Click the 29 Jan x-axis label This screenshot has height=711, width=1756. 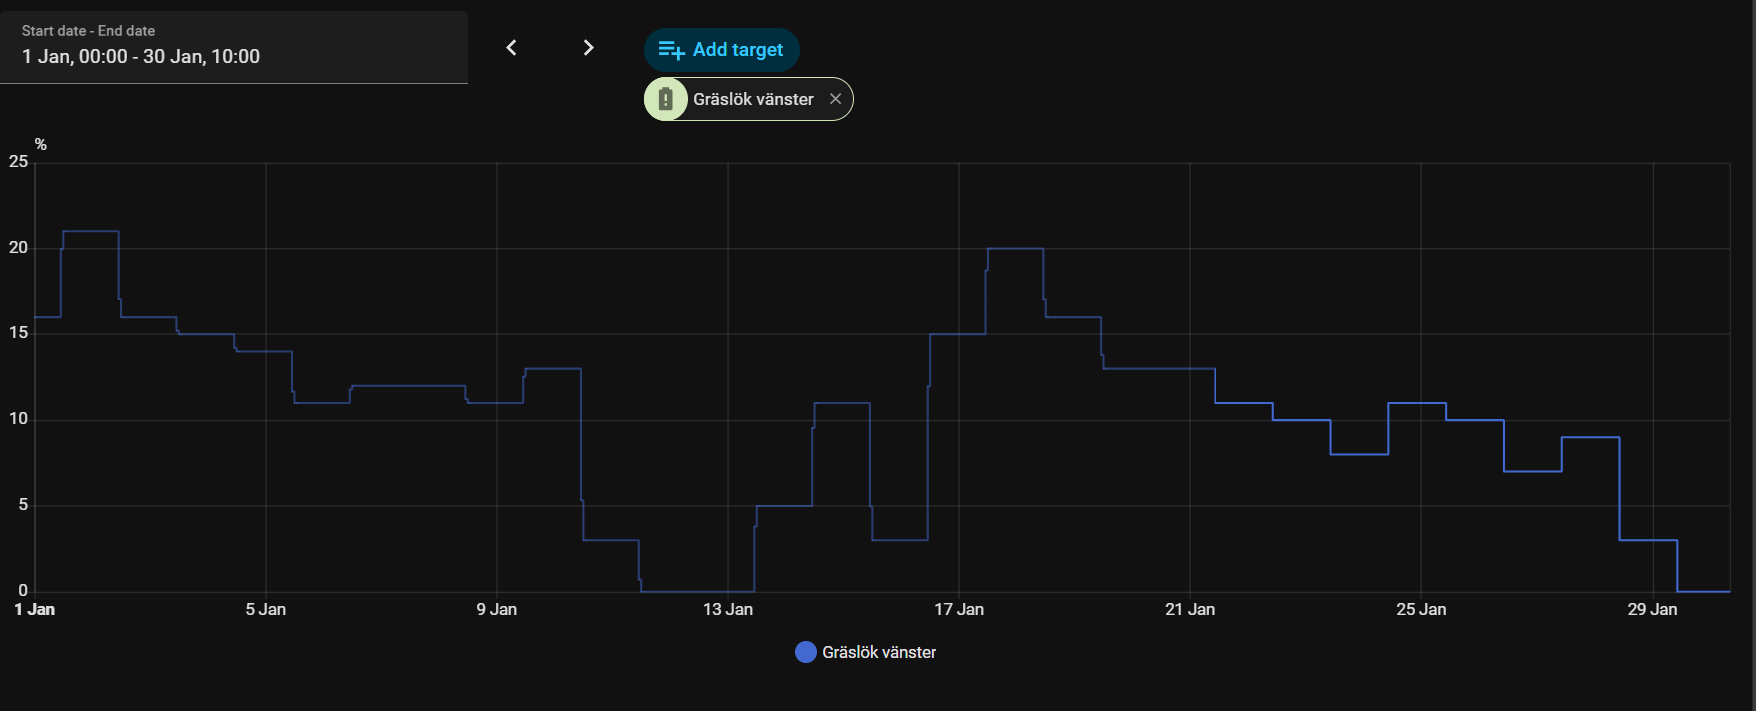tap(1652, 609)
